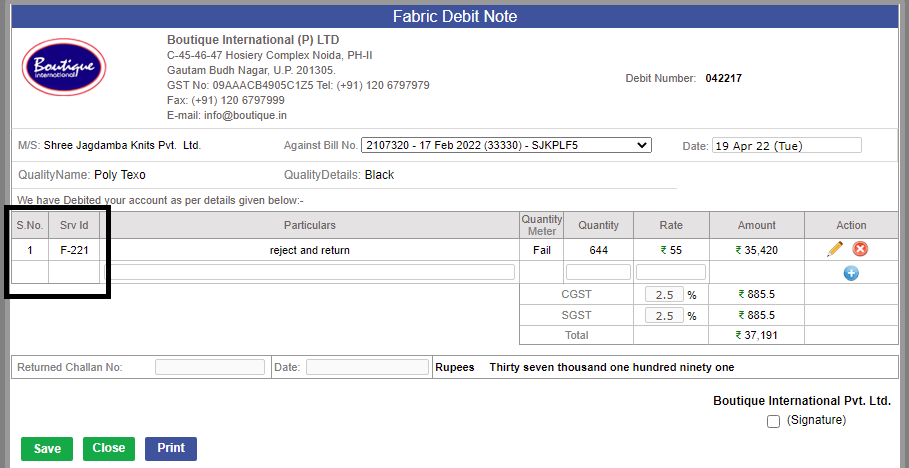Click the CGST label
The height and width of the screenshot is (468, 909).
pos(576,295)
